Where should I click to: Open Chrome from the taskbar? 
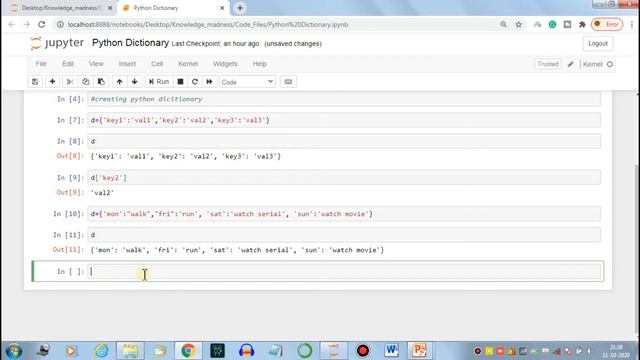(188, 350)
